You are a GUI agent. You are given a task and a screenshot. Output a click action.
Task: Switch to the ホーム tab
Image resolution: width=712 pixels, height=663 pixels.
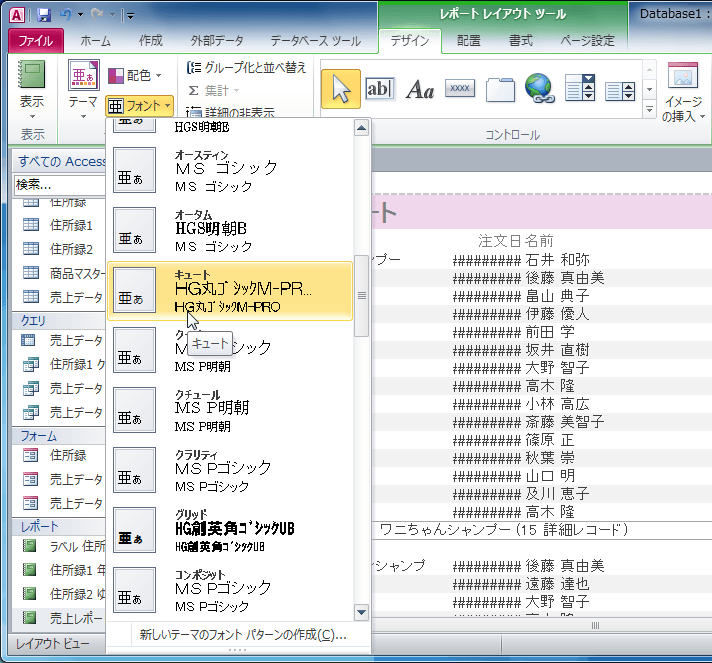[95, 41]
